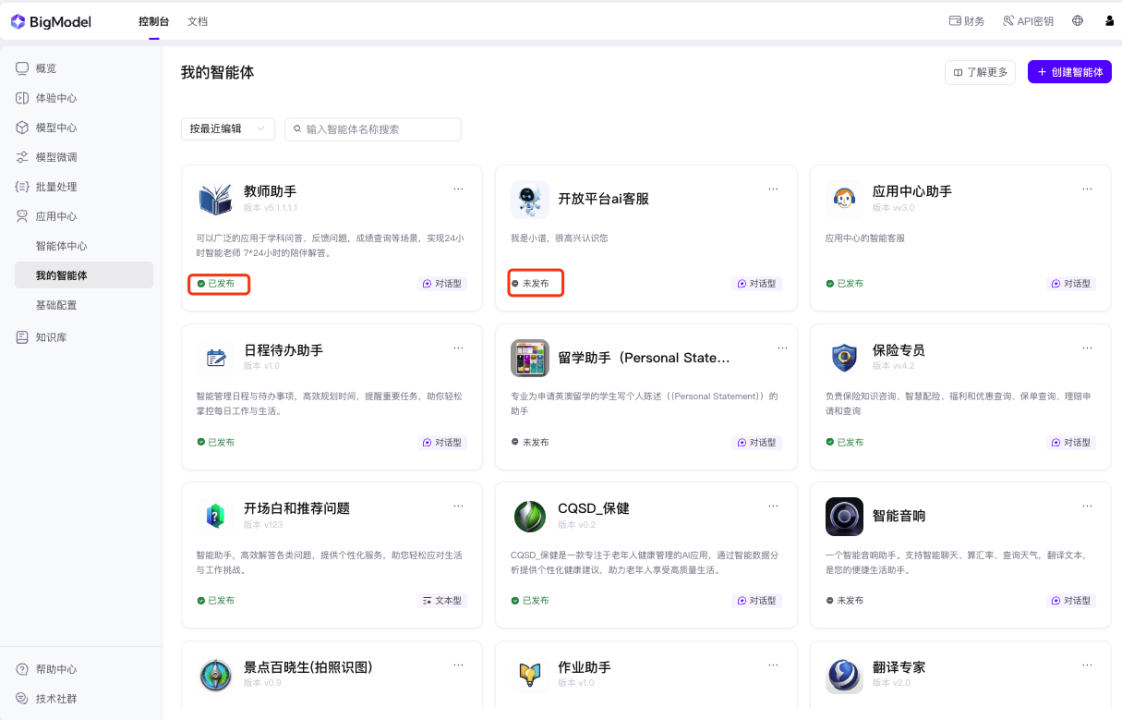Image resolution: width=1122 pixels, height=720 pixels.
Task: Click the 作业助手 lightbulb icon
Action: [x=530, y=674]
